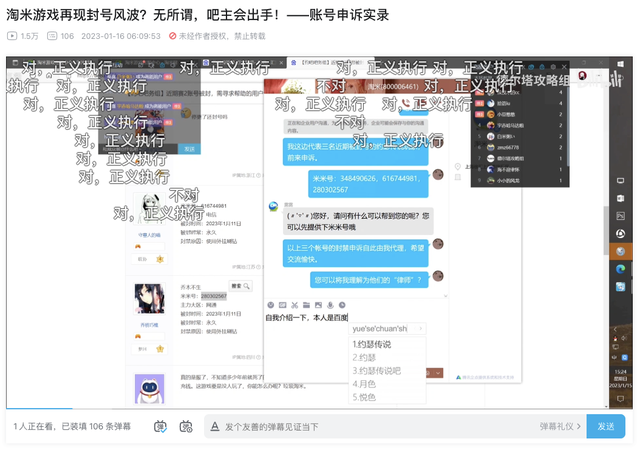This screenshot has width=640, height=450.
Task: In the video, click highlighted 米米号 280302567
Action: click(213, 296)
